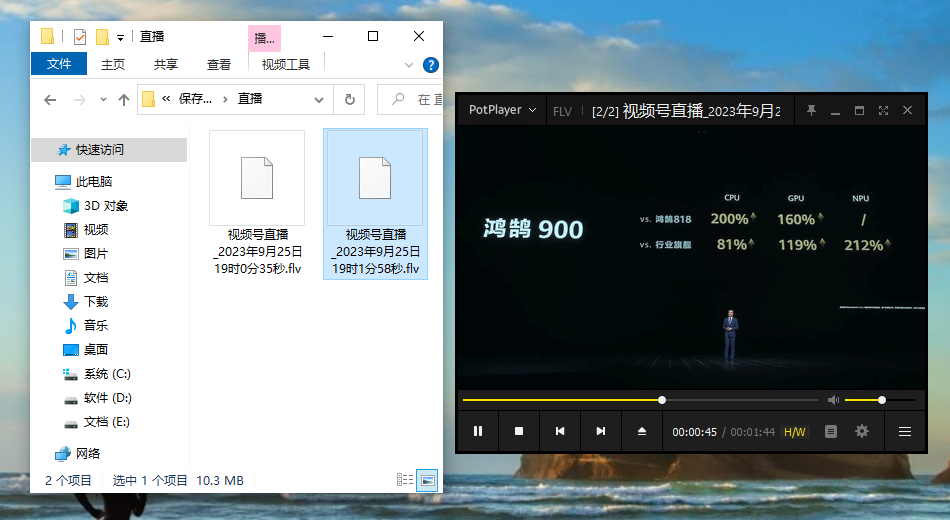Open the 查看 ribbon tab
Image resolution: width=950 pixels, height=520 pixels.
click(x=219, y=64)
